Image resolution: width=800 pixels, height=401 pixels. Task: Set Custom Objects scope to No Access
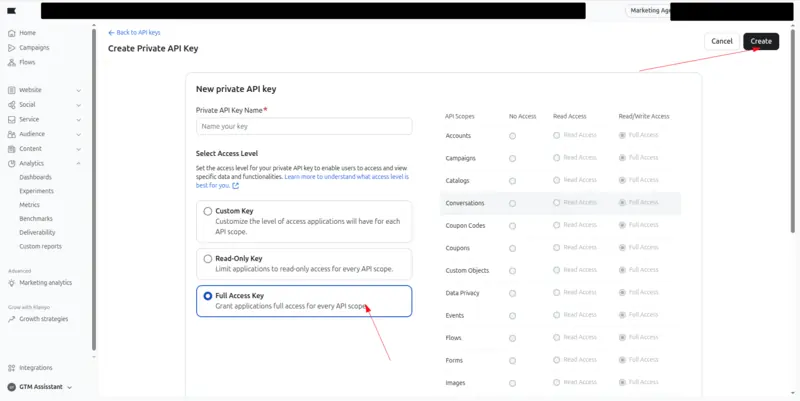pyautogui.click(x=512, y=271)
